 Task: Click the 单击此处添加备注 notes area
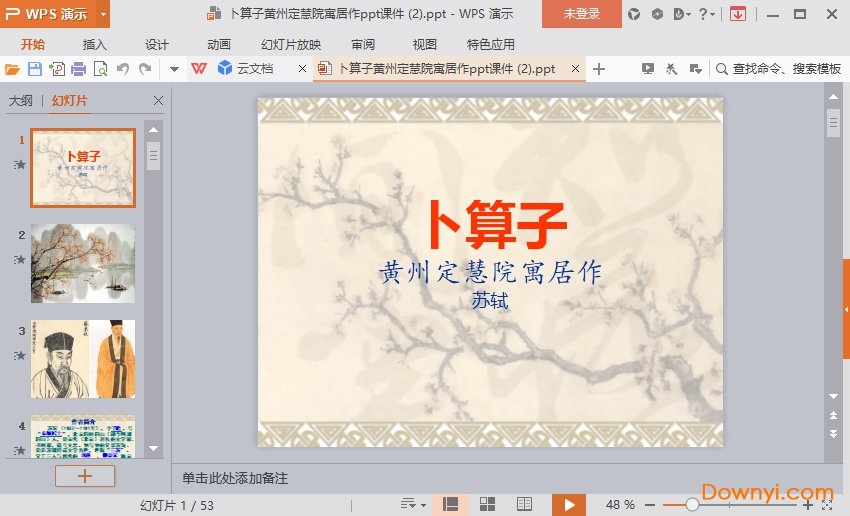235,478
